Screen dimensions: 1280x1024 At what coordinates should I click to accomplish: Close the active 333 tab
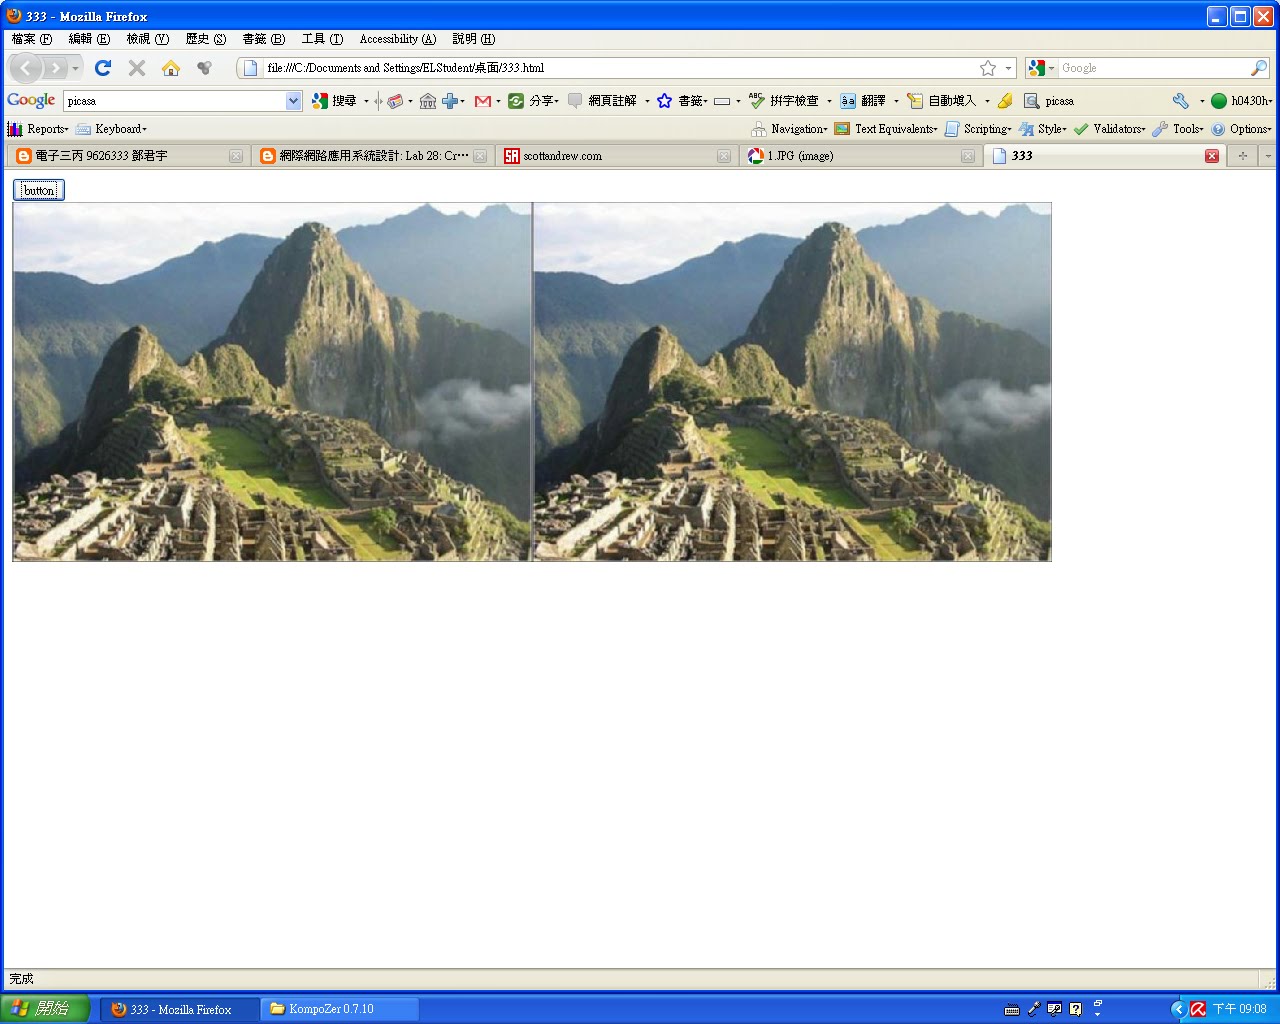point(1212,156)
